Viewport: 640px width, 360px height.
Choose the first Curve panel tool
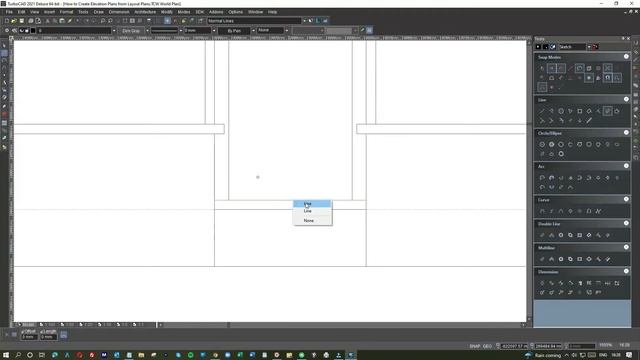[x=542, y=211]
